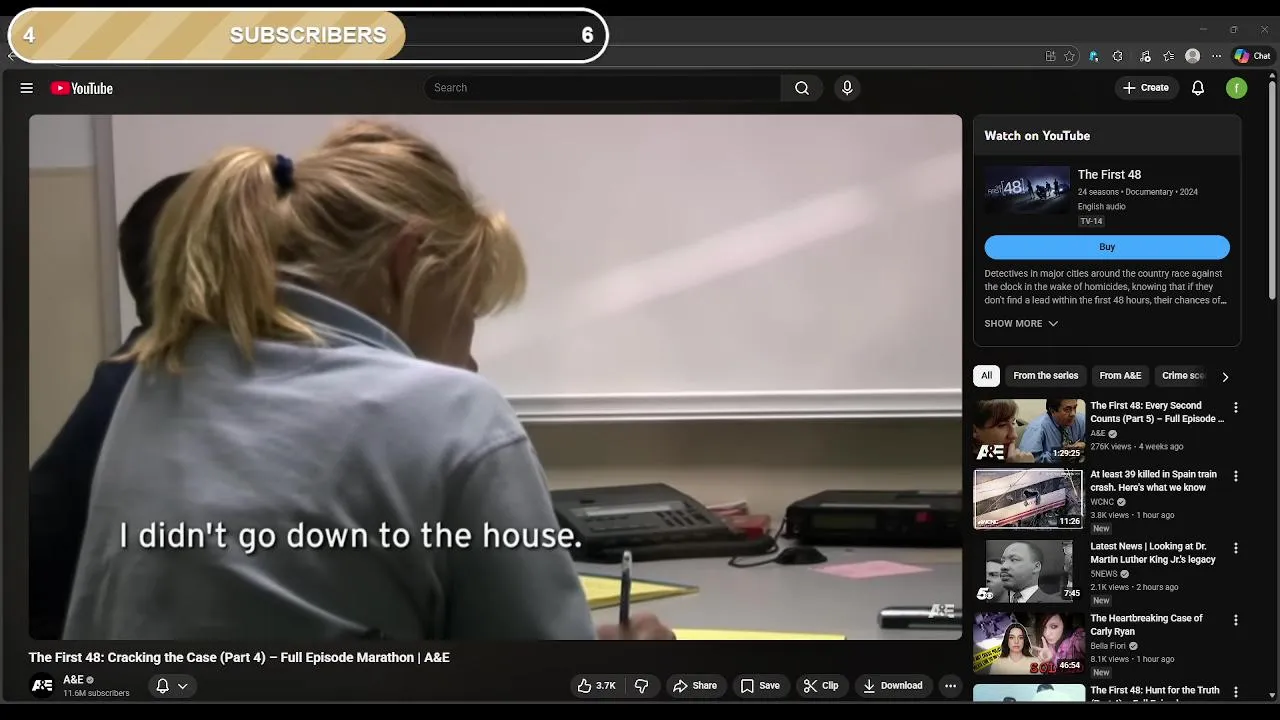Open the YouTube guide hamburger menu
1280x720 pixels.
click(x=27, y=88)
